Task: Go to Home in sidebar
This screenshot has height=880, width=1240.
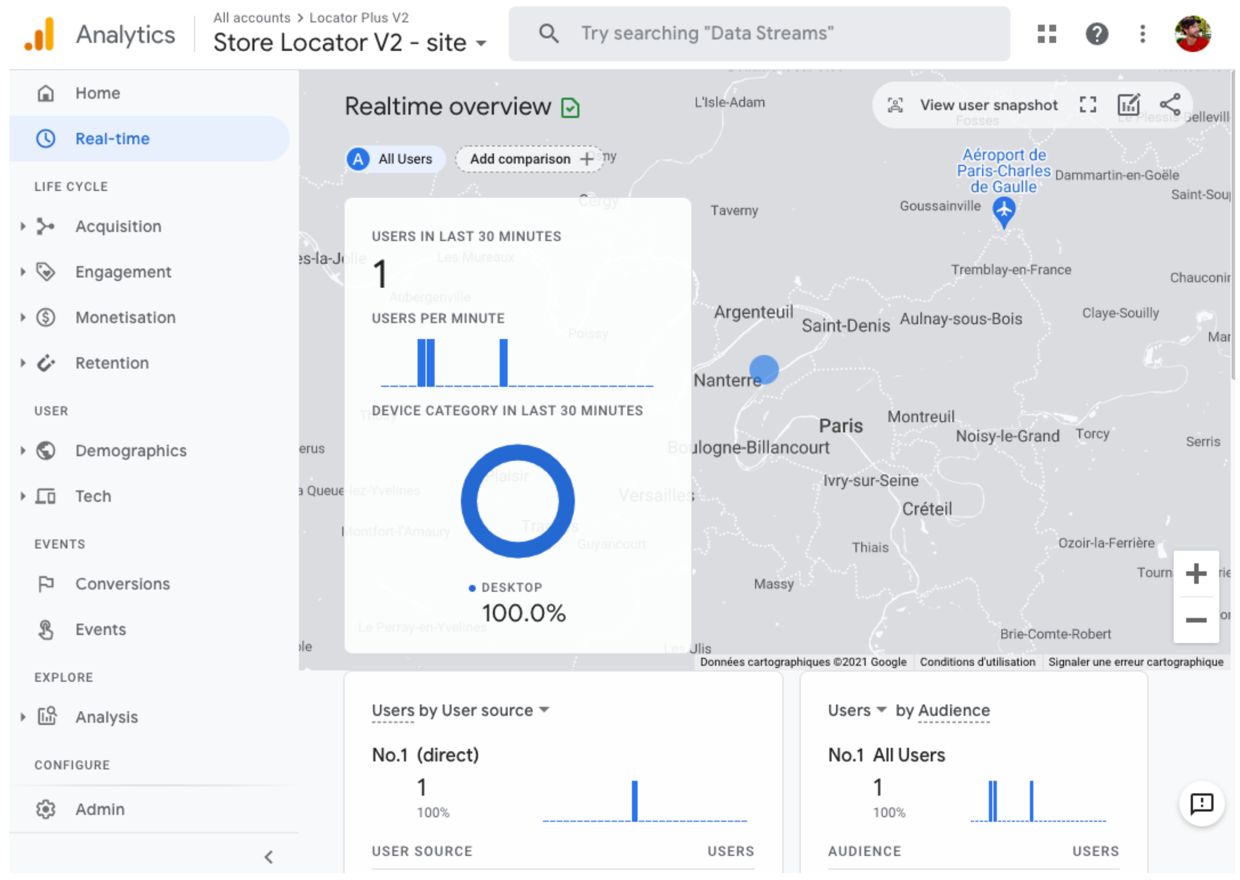Action: 97,93
